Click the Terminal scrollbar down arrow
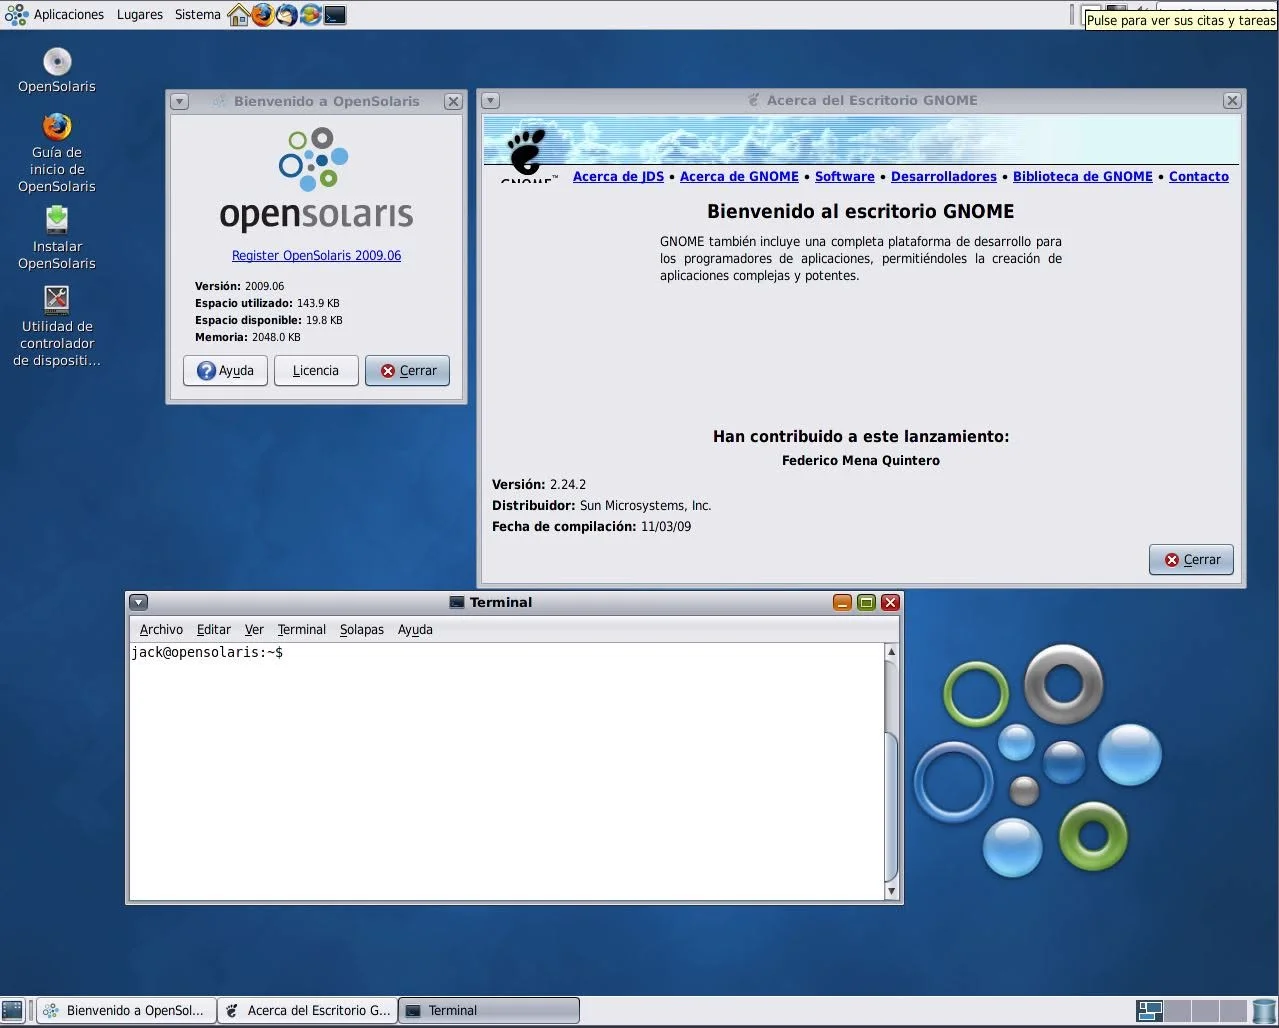This screenshot has width=1279, height=1028. pos(891,890)
